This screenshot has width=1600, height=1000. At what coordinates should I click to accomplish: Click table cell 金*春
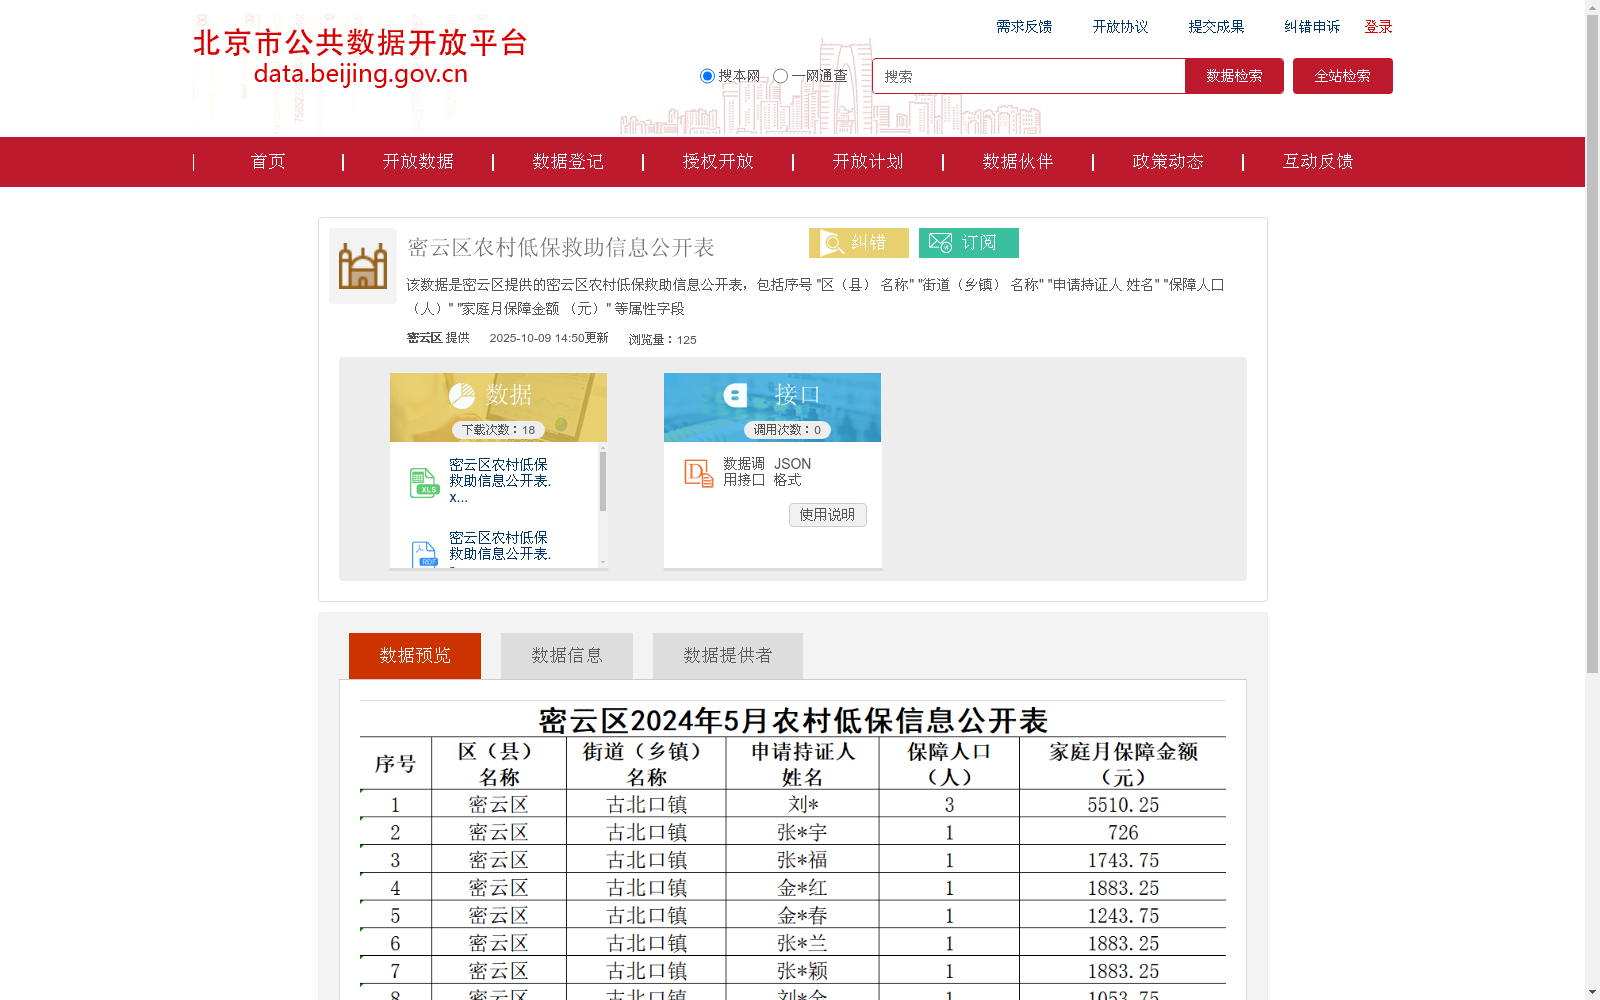coord(803,916)
